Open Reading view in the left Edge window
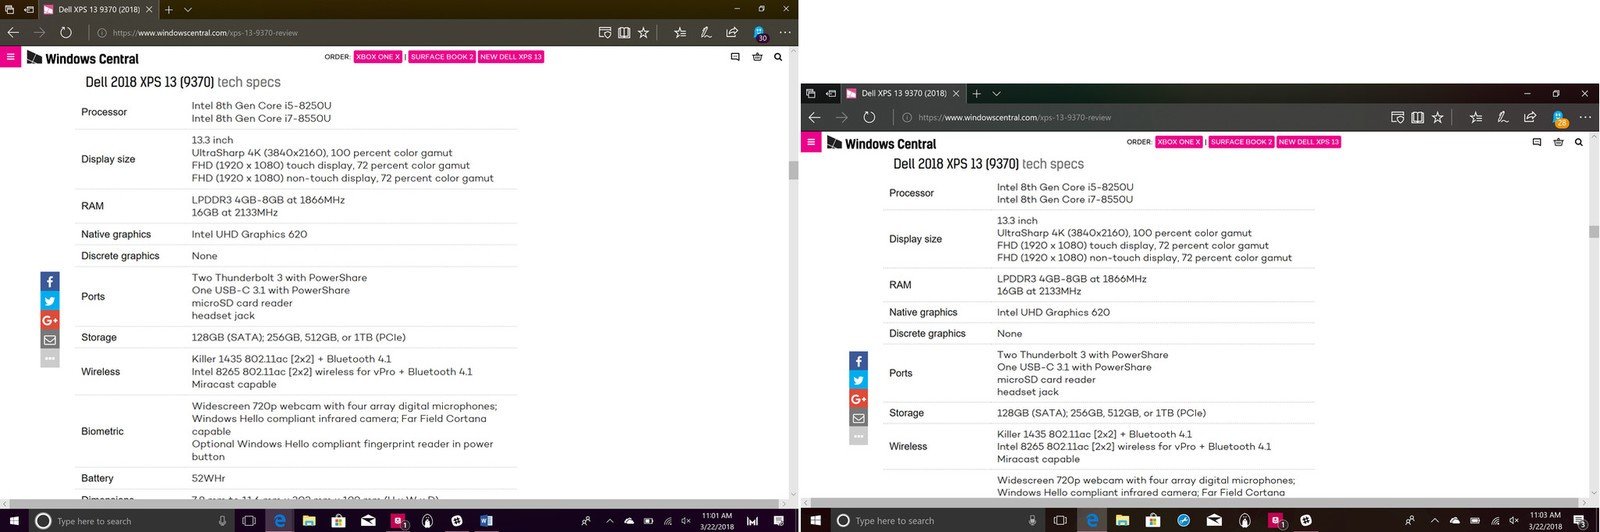 (x=624, y=32)
